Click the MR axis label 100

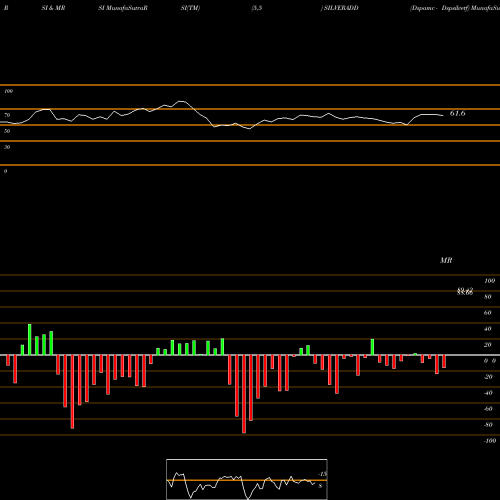[489, 281]
